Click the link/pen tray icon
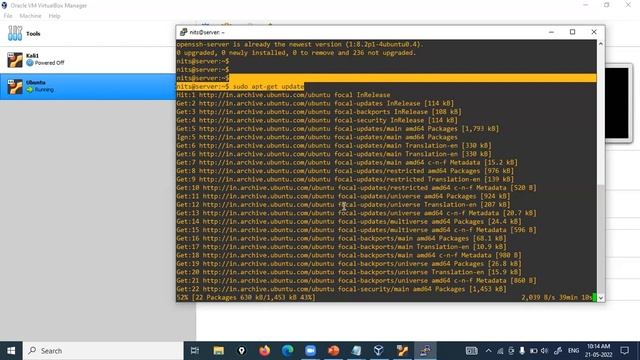Screen dimensions: 640x360 click(x=558, y=351)
